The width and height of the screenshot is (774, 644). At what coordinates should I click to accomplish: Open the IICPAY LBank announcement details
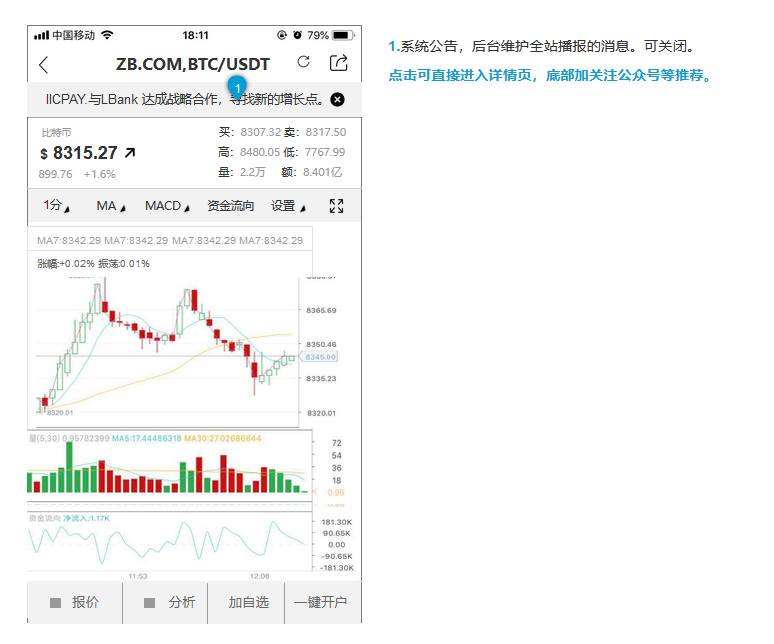coord(185,100)
